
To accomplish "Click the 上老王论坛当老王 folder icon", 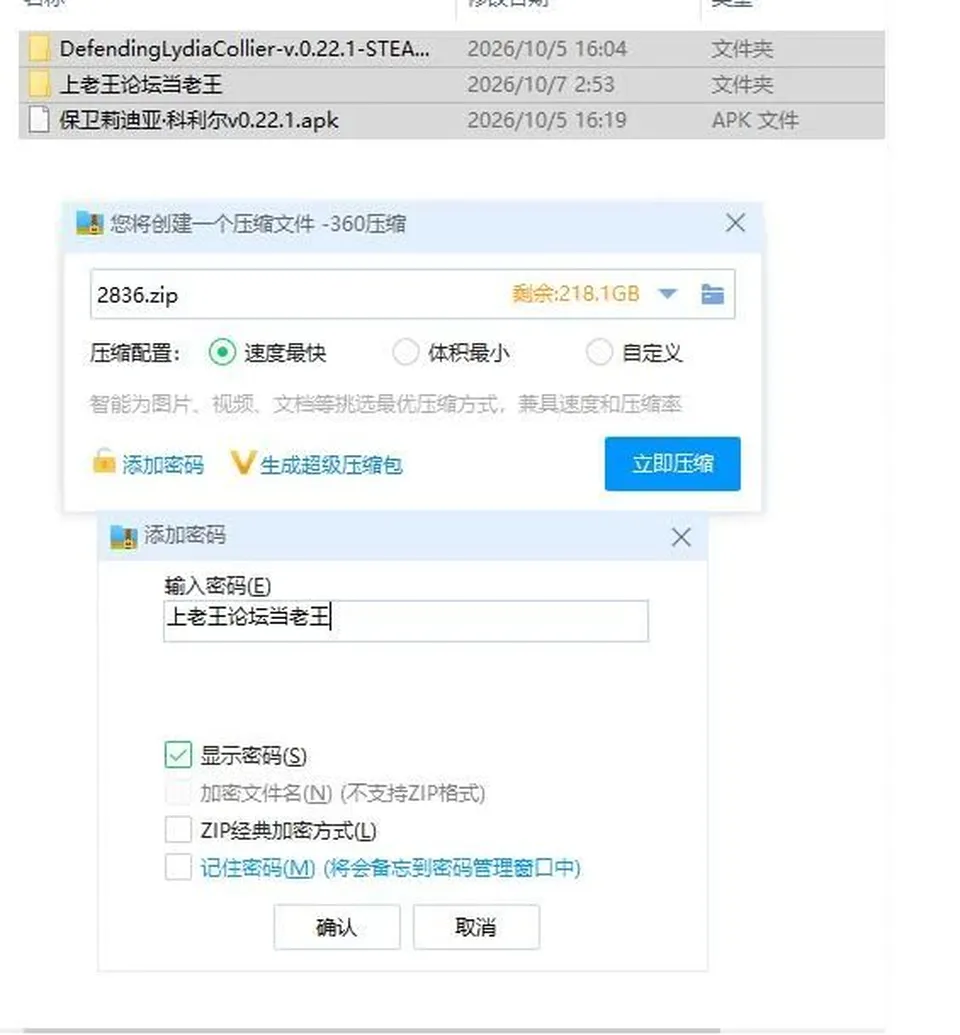I will tap(39, 84).
